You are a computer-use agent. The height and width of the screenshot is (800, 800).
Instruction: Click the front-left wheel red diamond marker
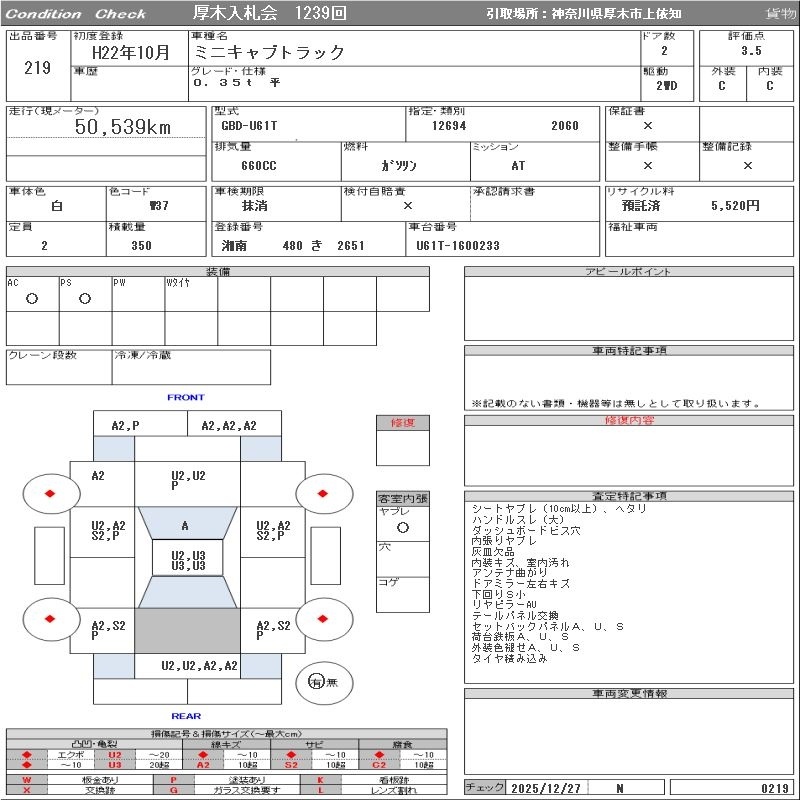point(50,493)
